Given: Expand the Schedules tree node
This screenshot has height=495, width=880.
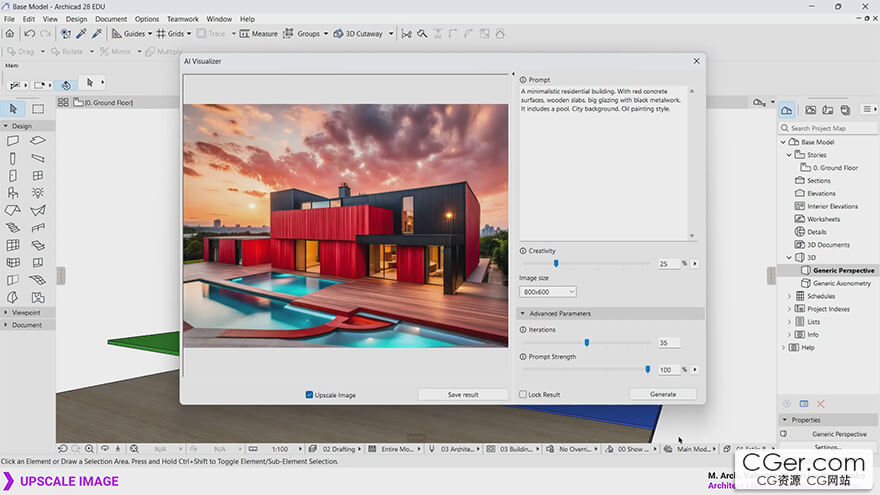Looking at the screenshot, I should (789, 296).
